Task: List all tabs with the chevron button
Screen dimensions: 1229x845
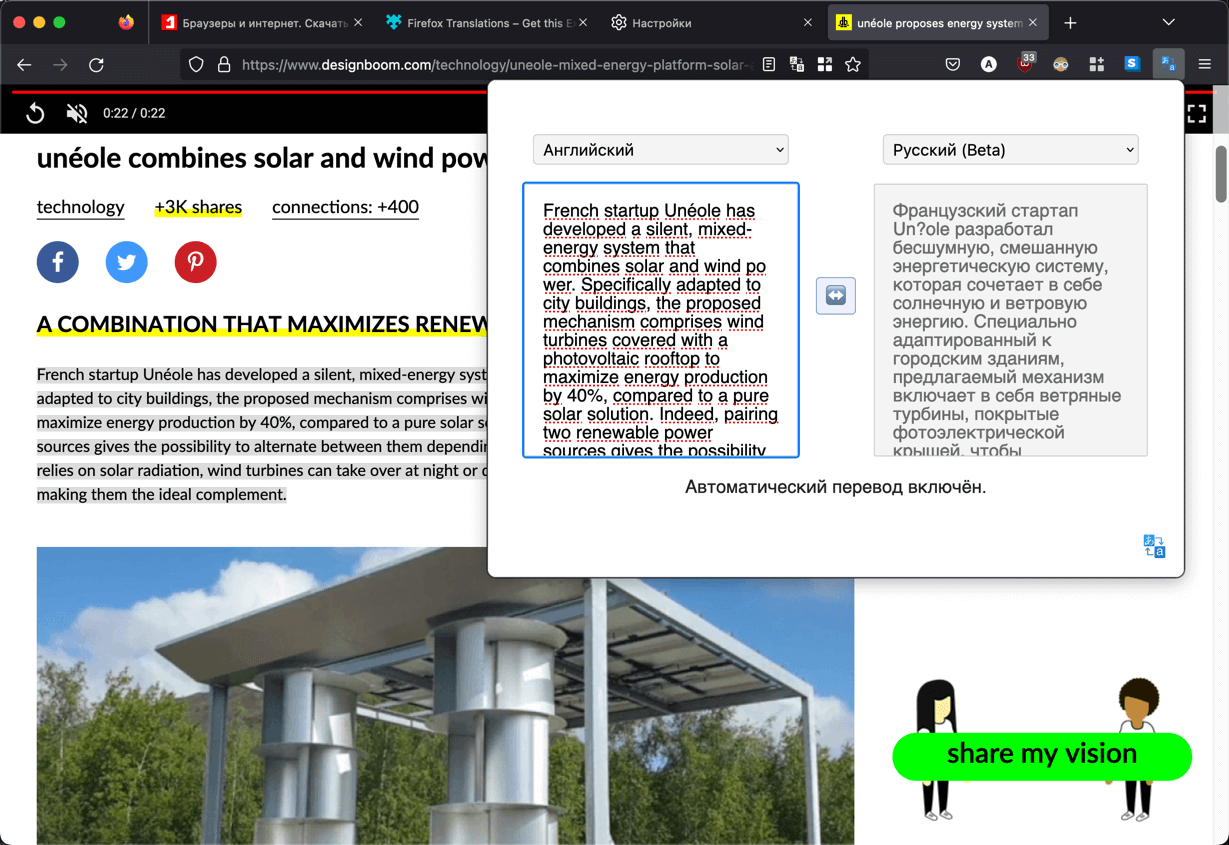Action: point(1168,22)
